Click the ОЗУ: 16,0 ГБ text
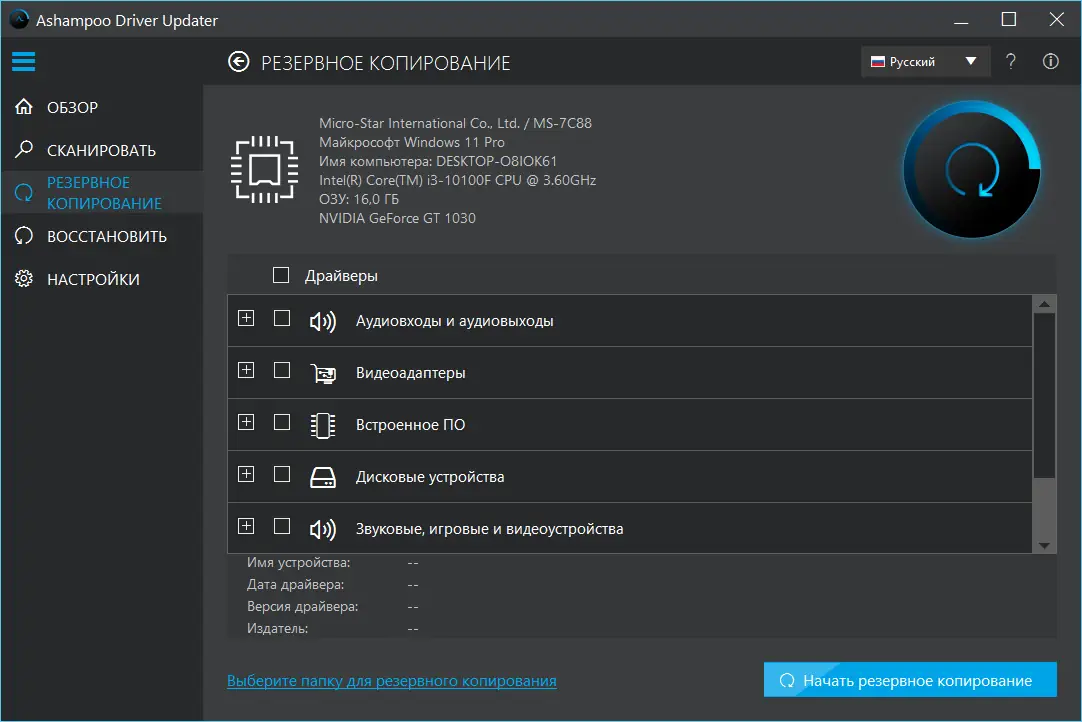 [x=359, y=199]
